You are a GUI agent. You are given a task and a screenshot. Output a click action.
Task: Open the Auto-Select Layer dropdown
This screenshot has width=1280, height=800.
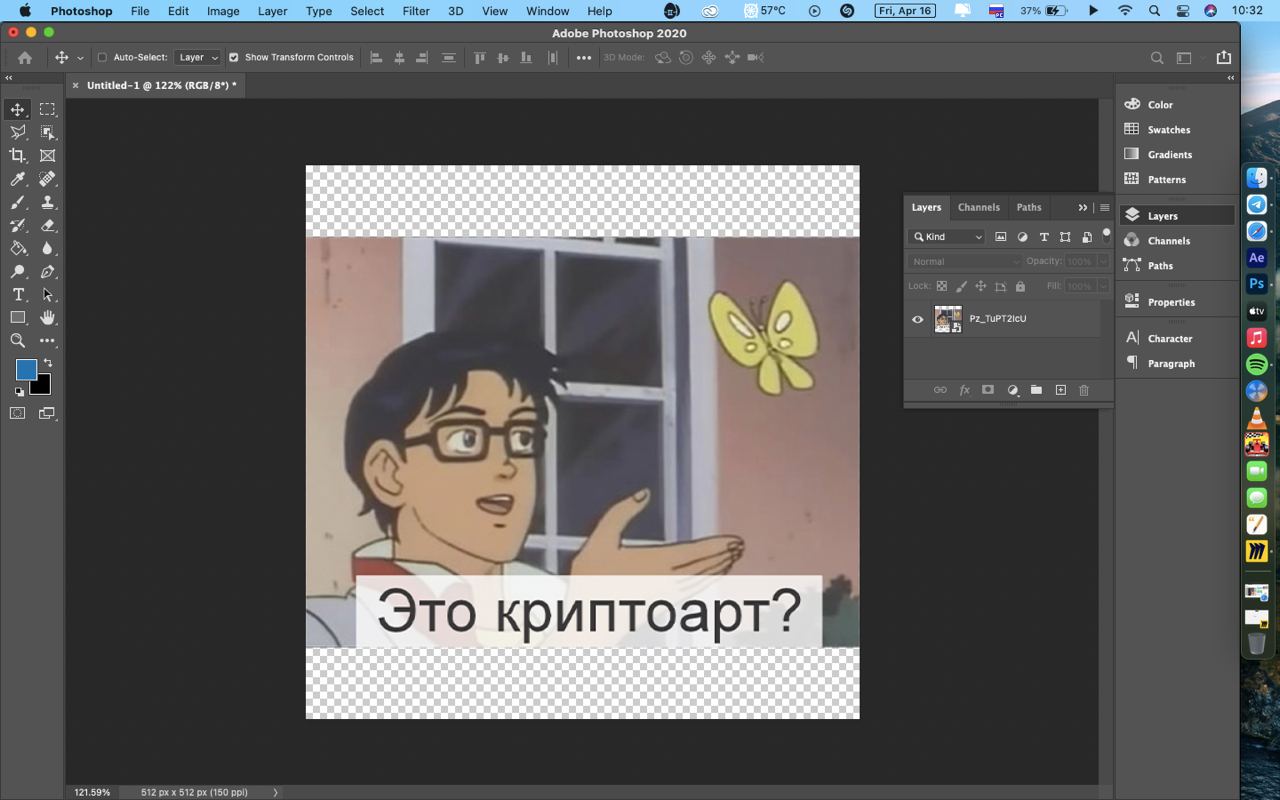click(197, 58)
